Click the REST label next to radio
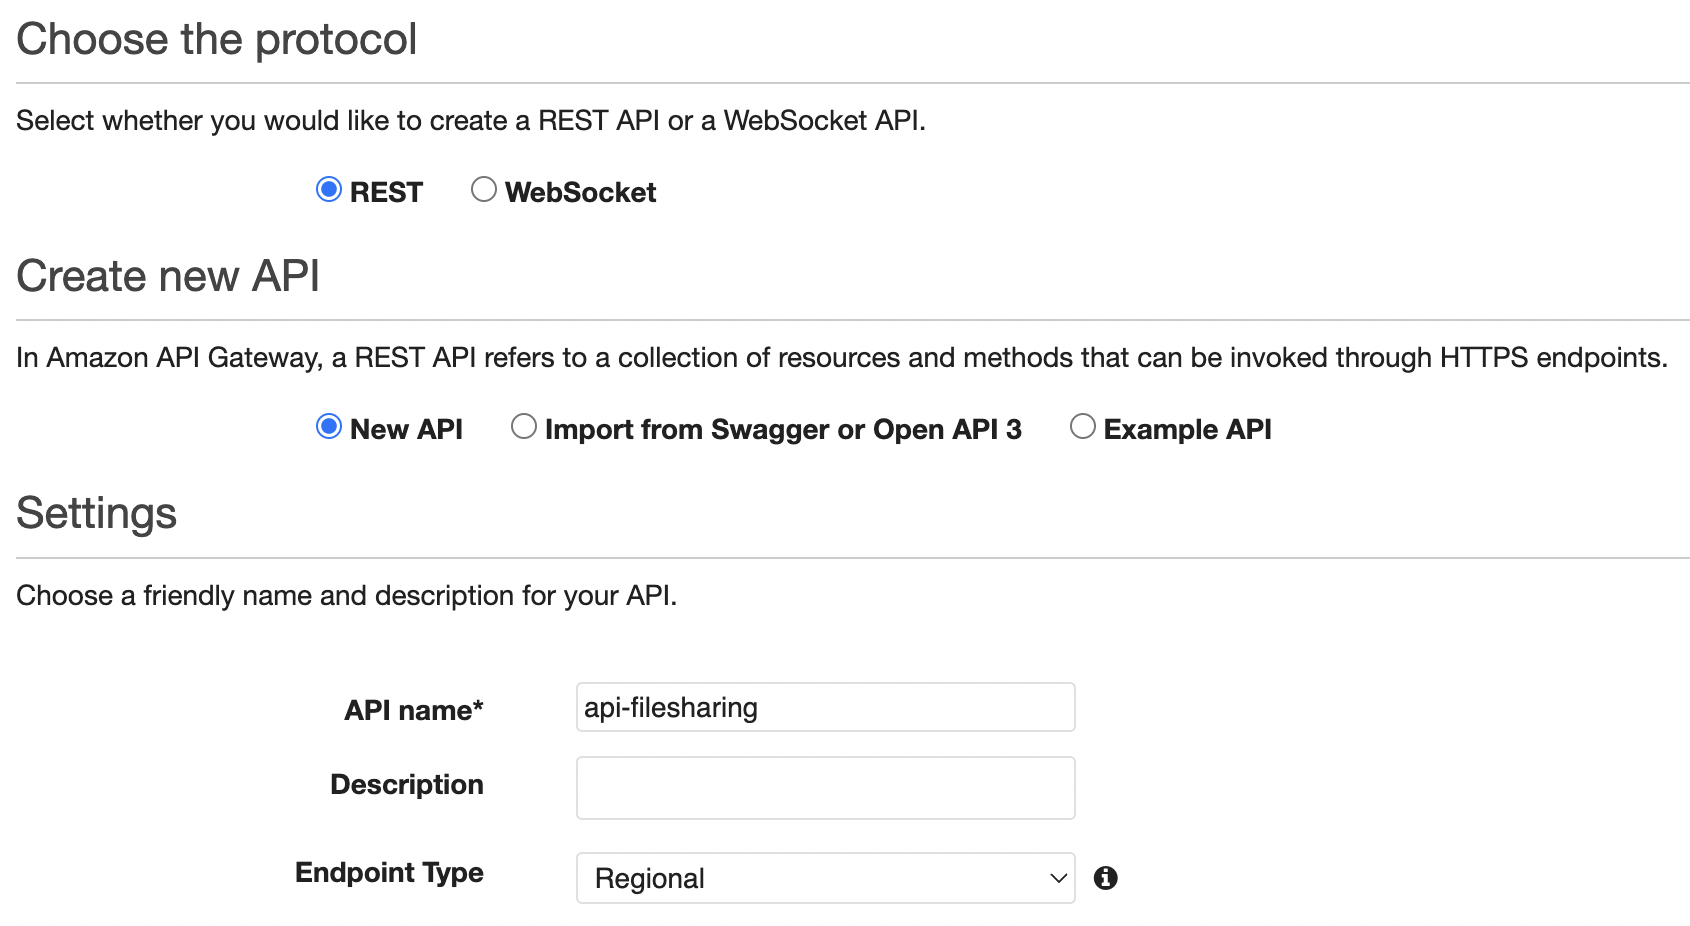1690x926 pixels. [385, 191]
